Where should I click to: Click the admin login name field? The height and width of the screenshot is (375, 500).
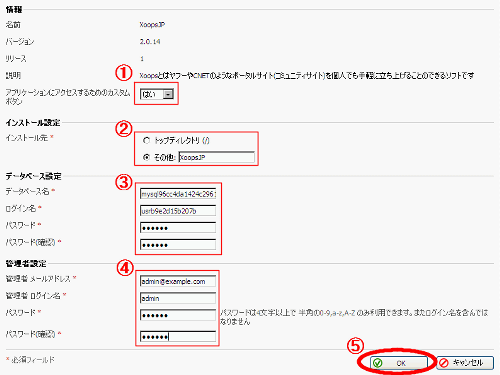tap(178, 298)
